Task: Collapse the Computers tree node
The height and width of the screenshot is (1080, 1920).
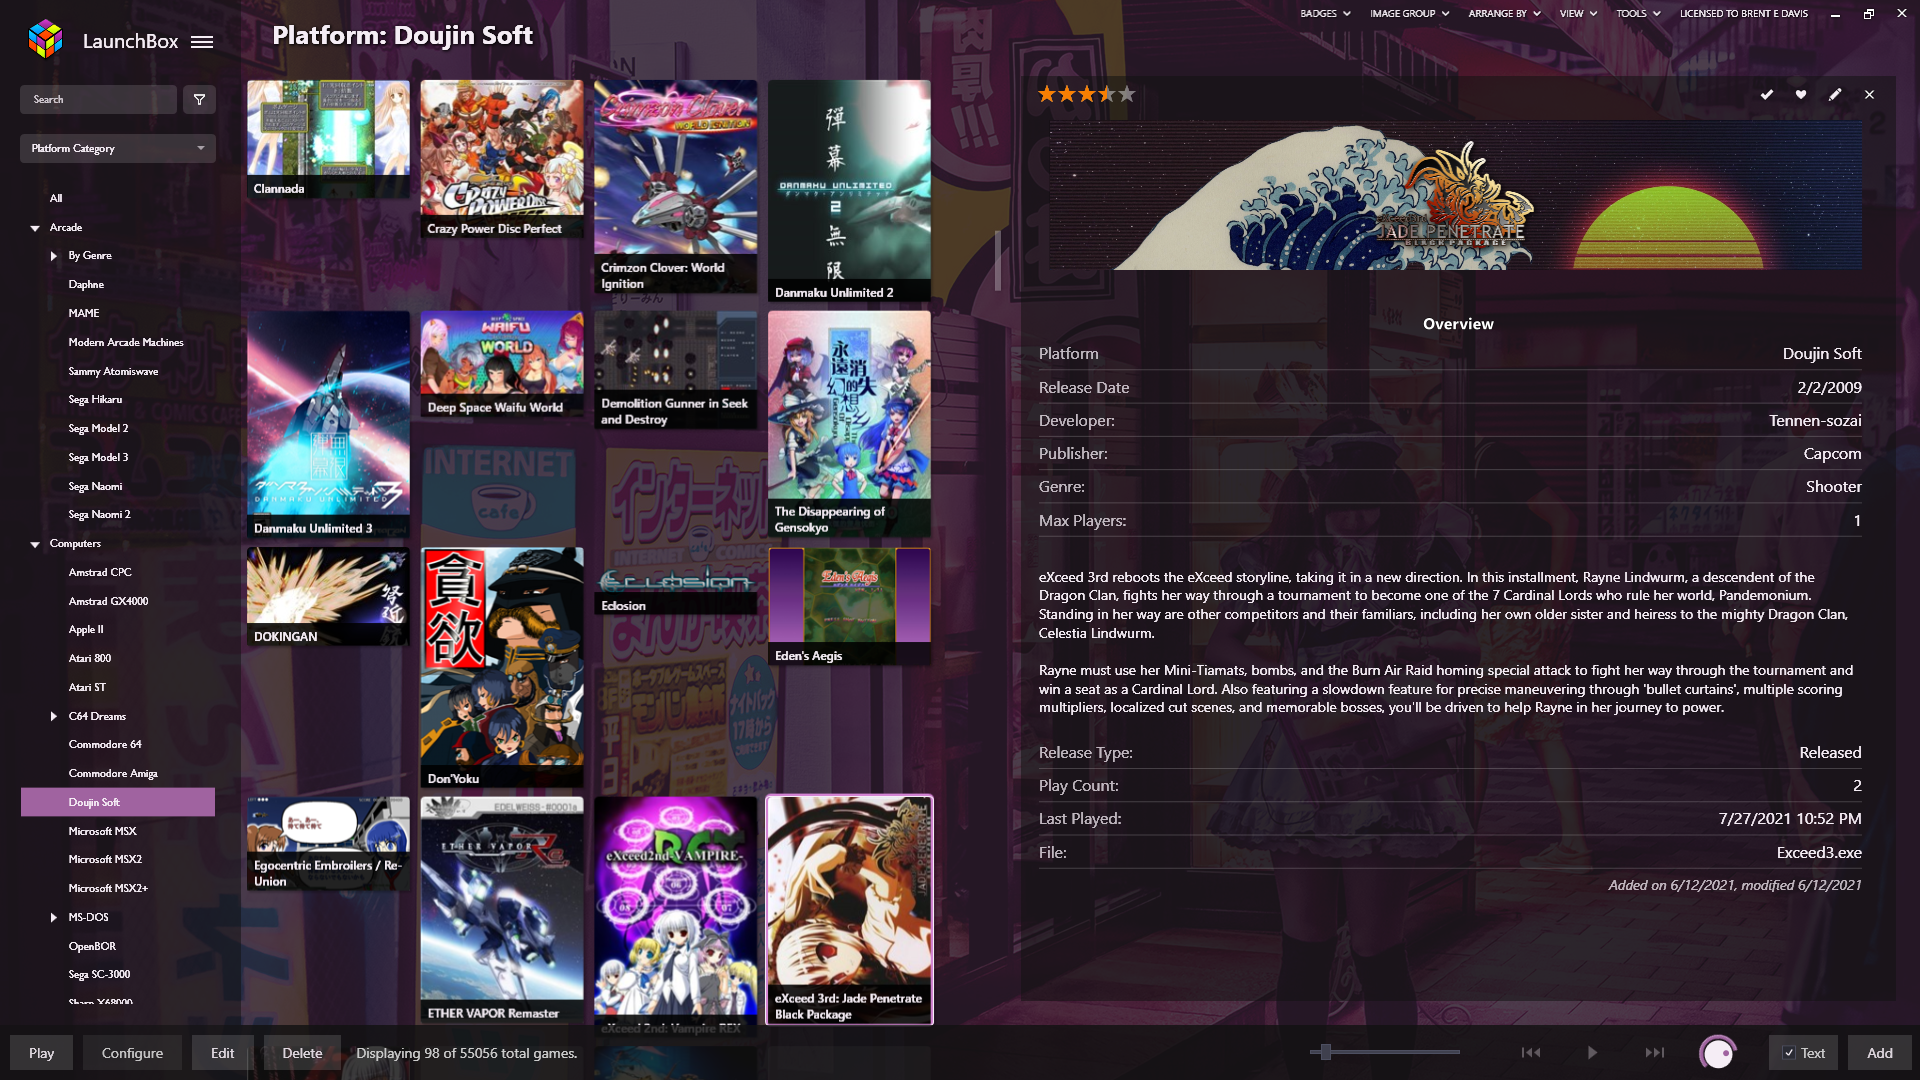Action: (x=35, y=544)
